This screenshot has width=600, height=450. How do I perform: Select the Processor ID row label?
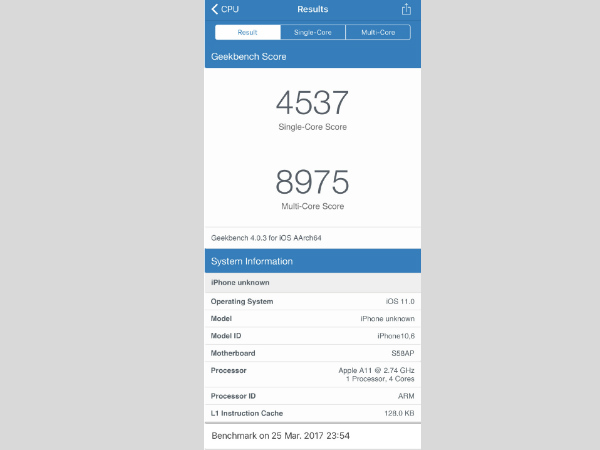tap(233, 396)
